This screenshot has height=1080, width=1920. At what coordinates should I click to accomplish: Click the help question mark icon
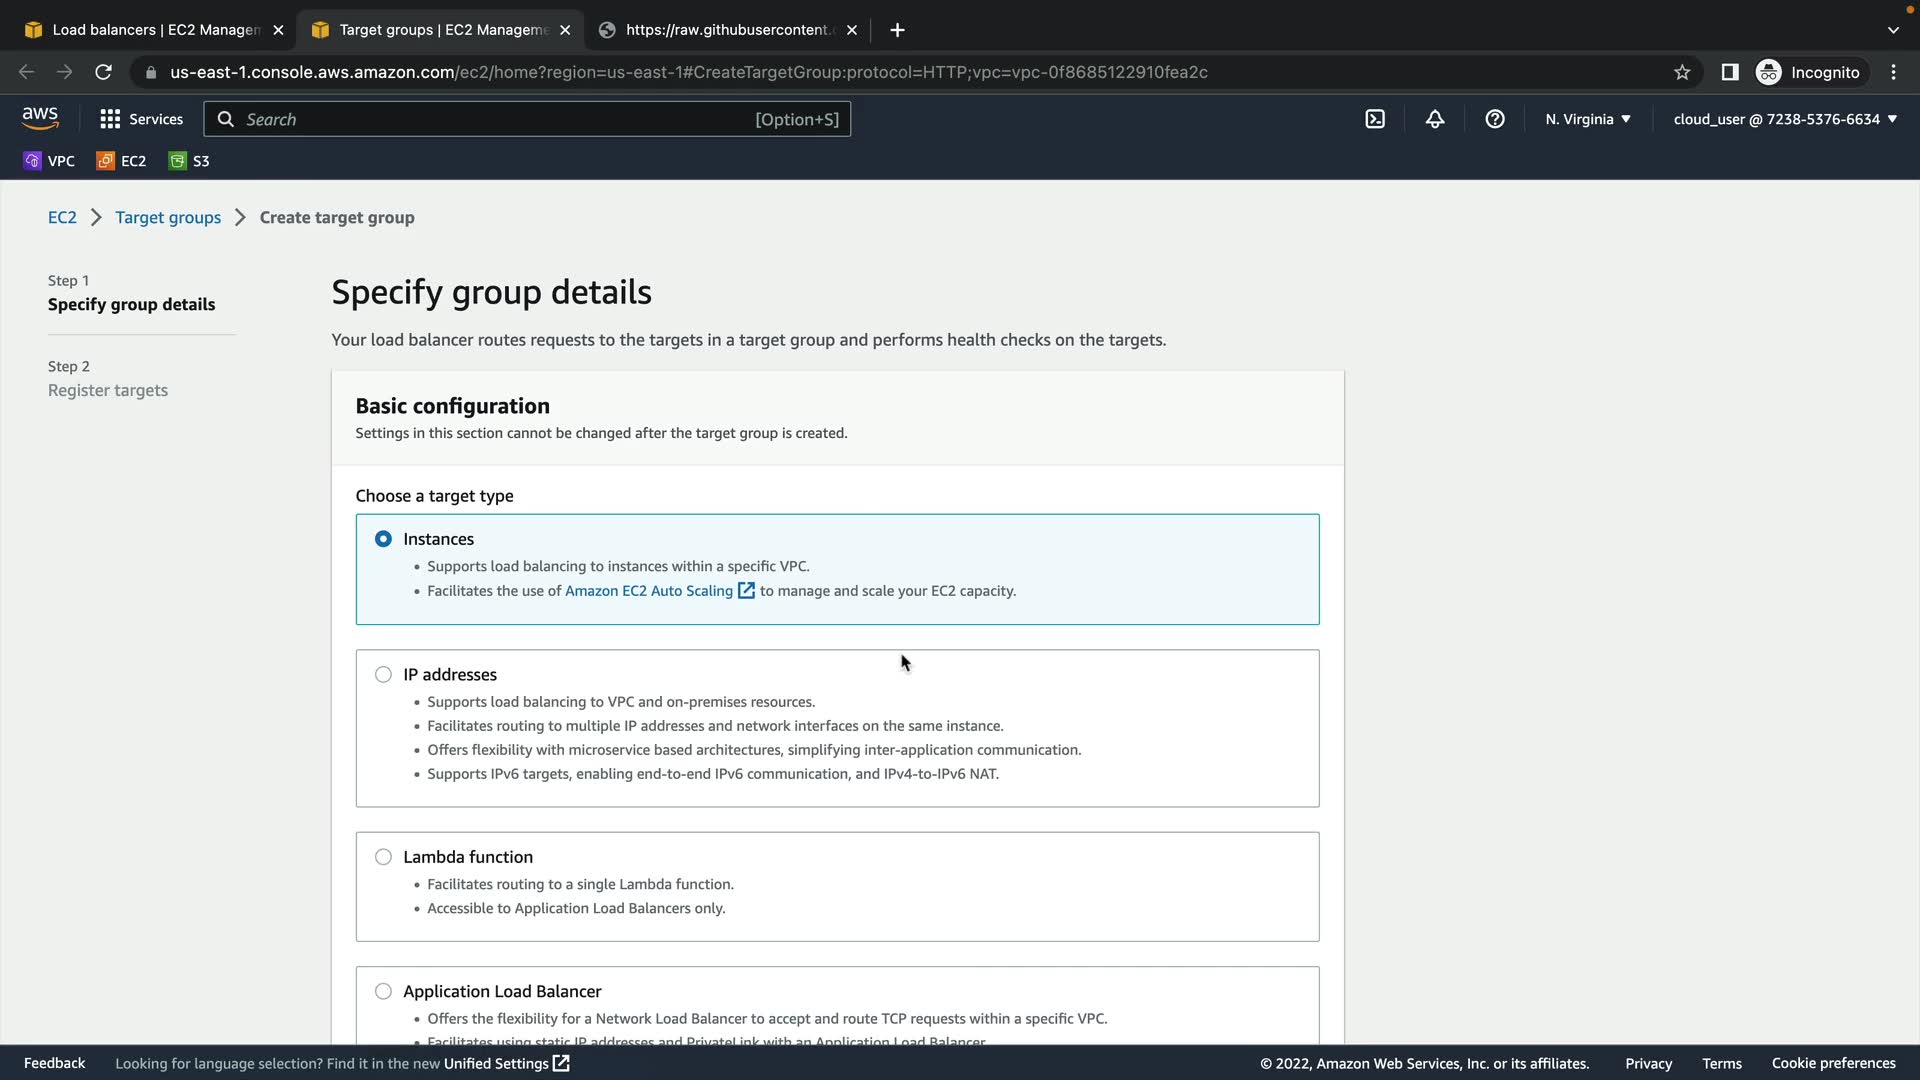coord(1495,119)
